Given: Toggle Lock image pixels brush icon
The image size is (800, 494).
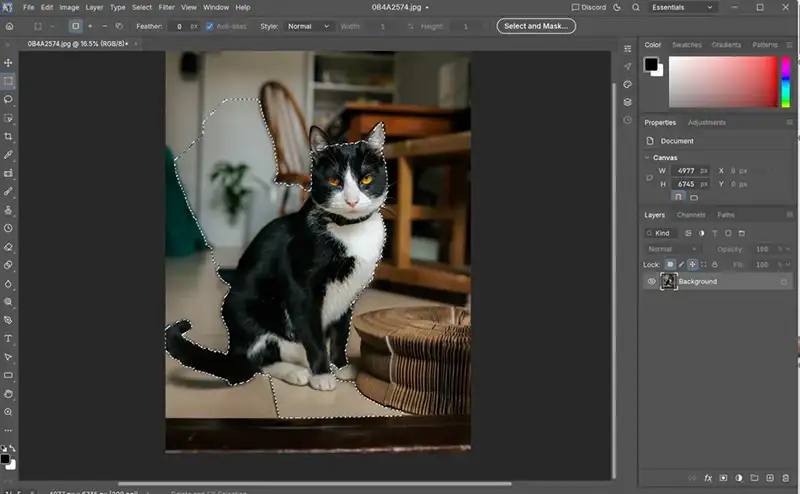Looking at the screenshot, I should (x=681, y=264).
